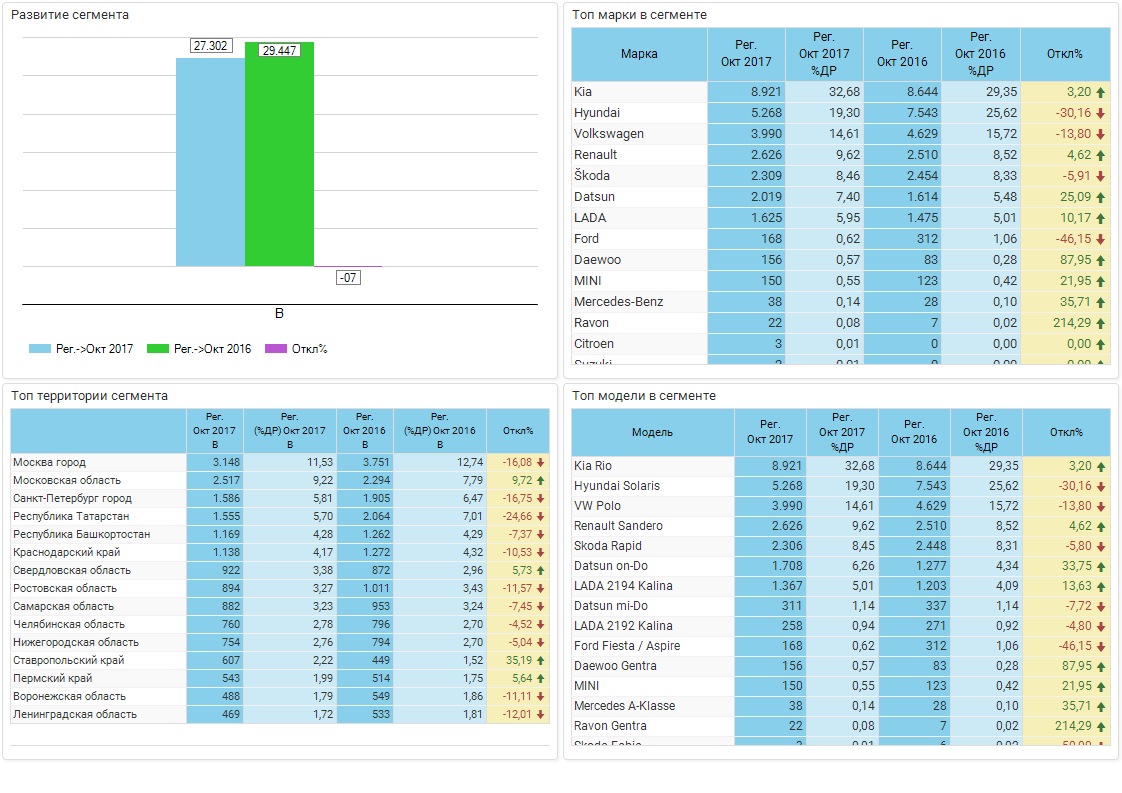
Task: Click Откл% header in the territories table
Action: pyautogui.click(x=518, y=431)
